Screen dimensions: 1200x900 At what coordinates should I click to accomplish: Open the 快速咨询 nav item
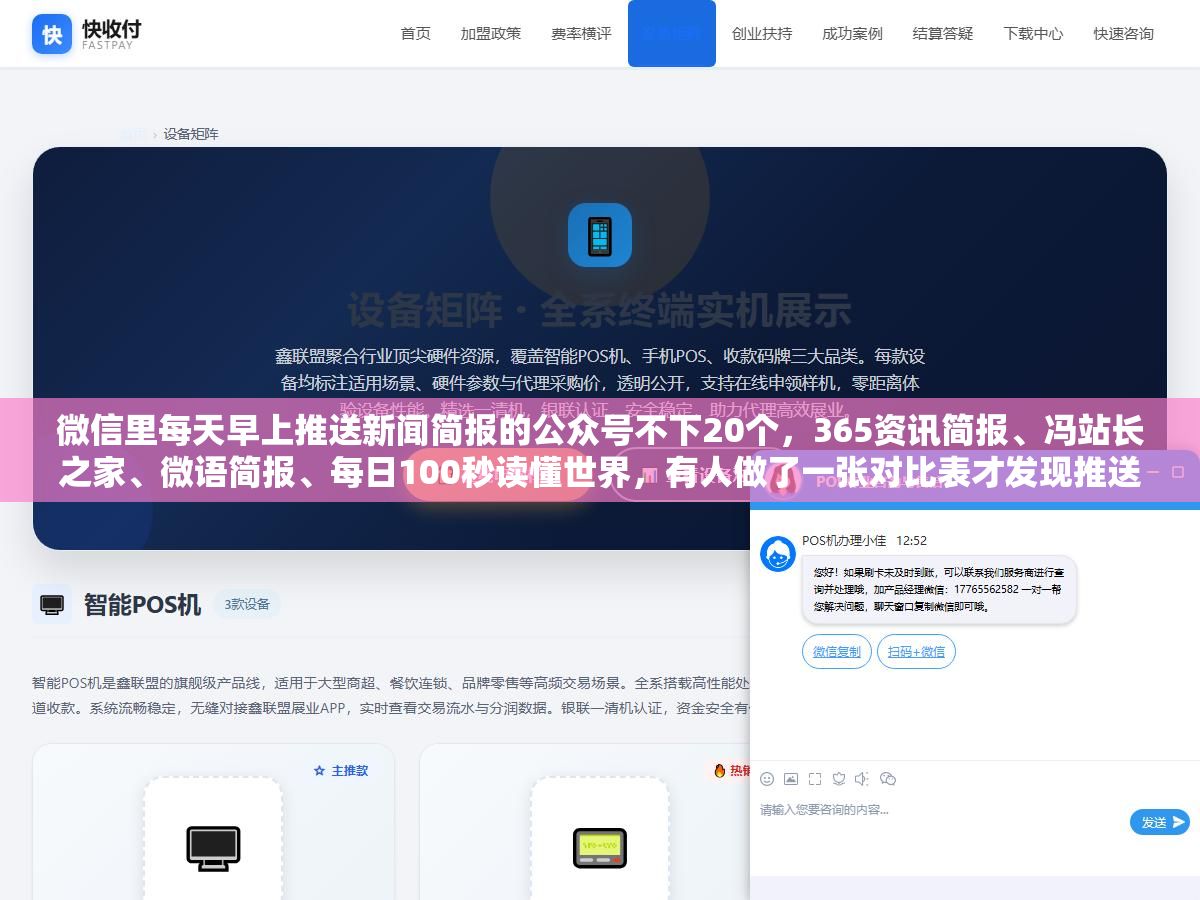tap(1124, 33)
